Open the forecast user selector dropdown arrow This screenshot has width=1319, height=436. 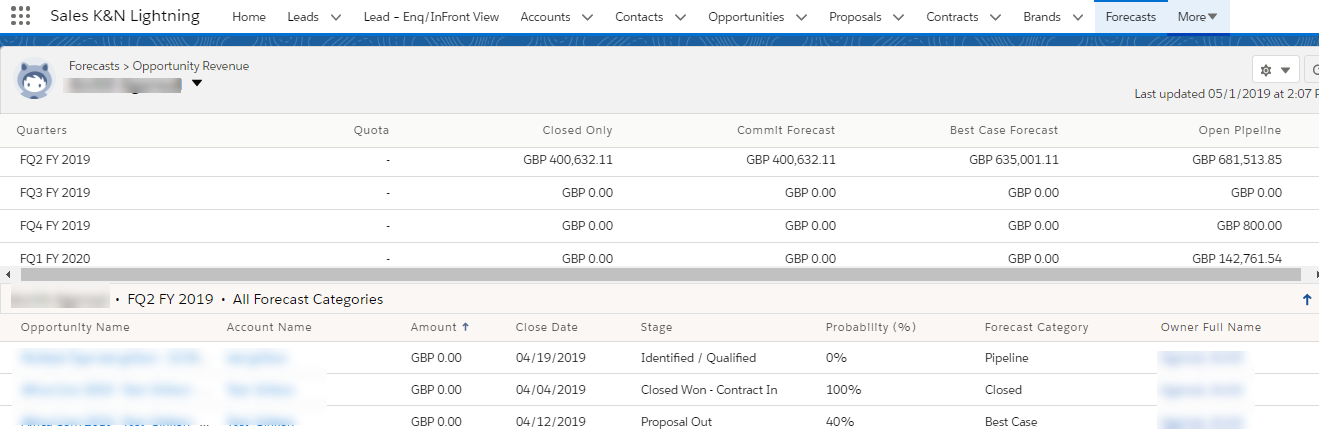coord(197,84)
